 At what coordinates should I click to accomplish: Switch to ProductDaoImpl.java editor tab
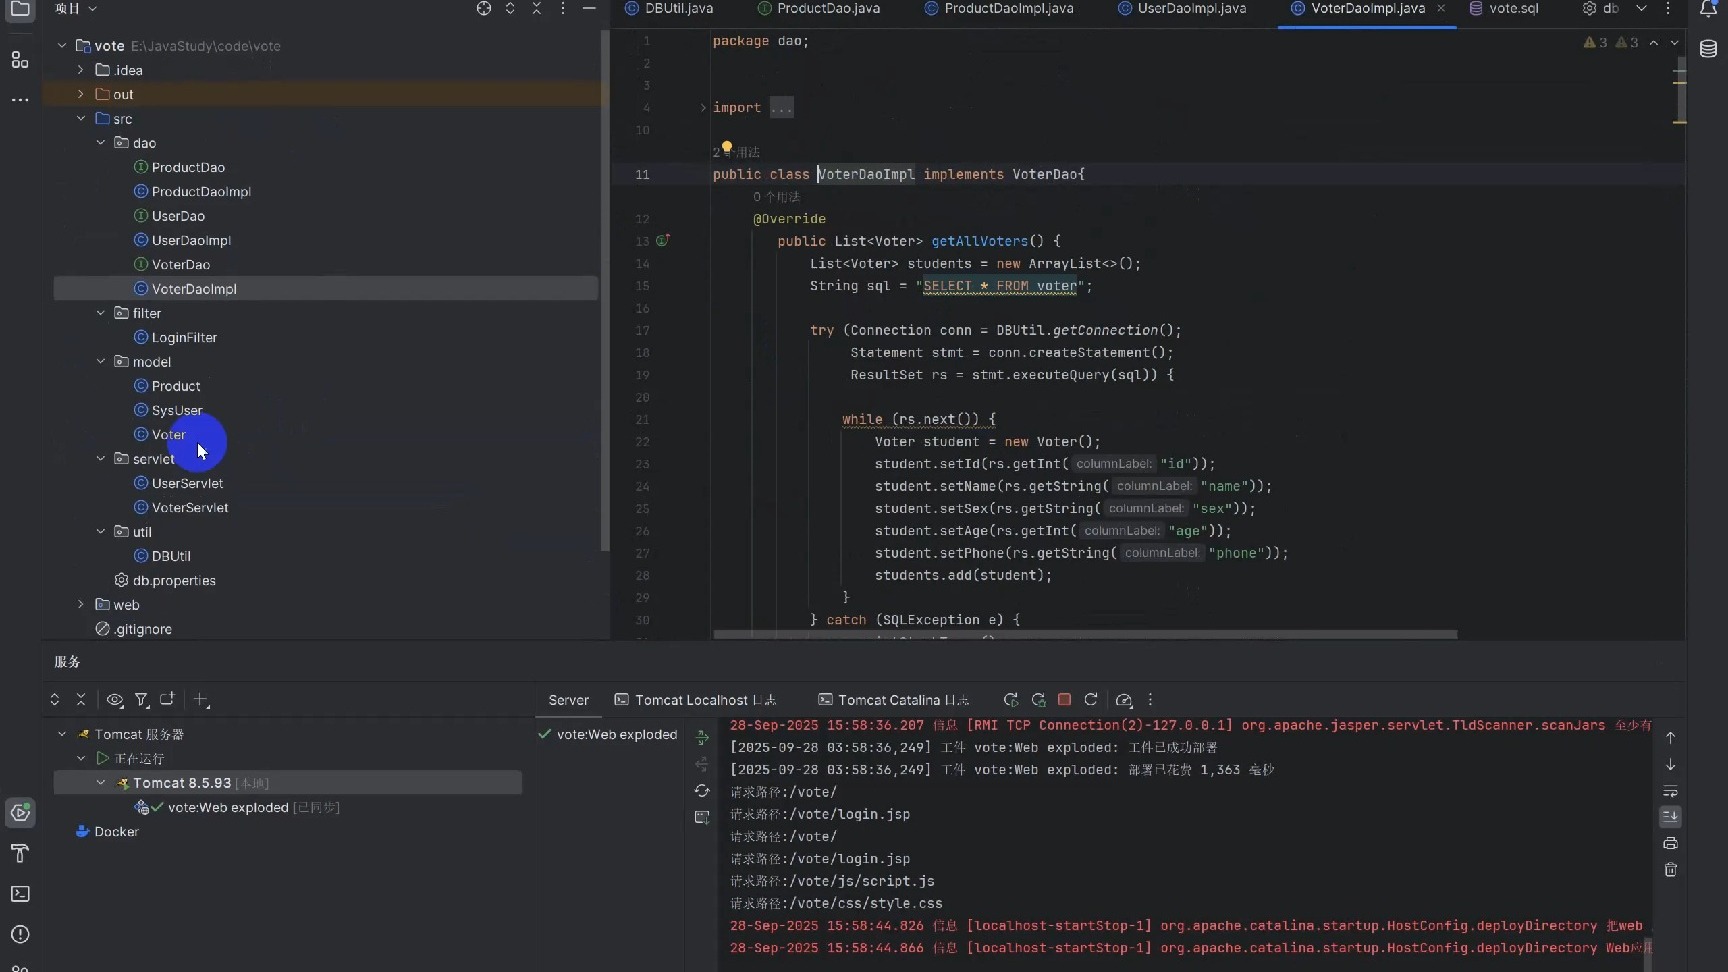999,8
